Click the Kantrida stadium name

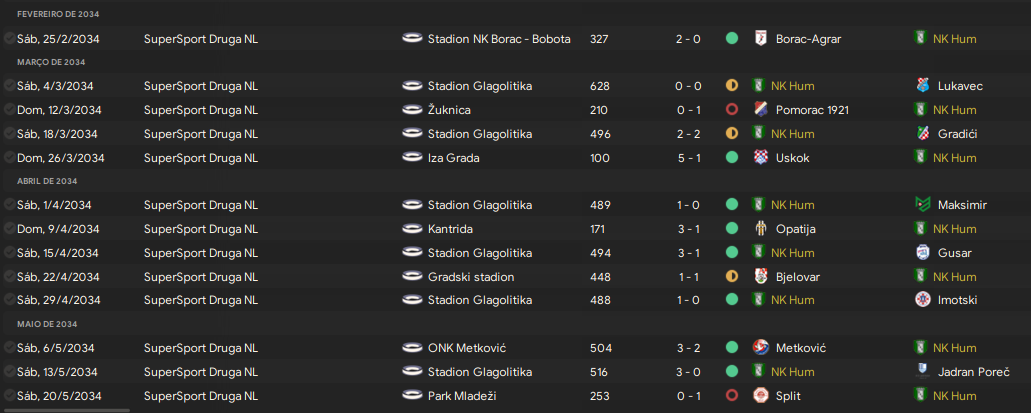tap(451, 228)
